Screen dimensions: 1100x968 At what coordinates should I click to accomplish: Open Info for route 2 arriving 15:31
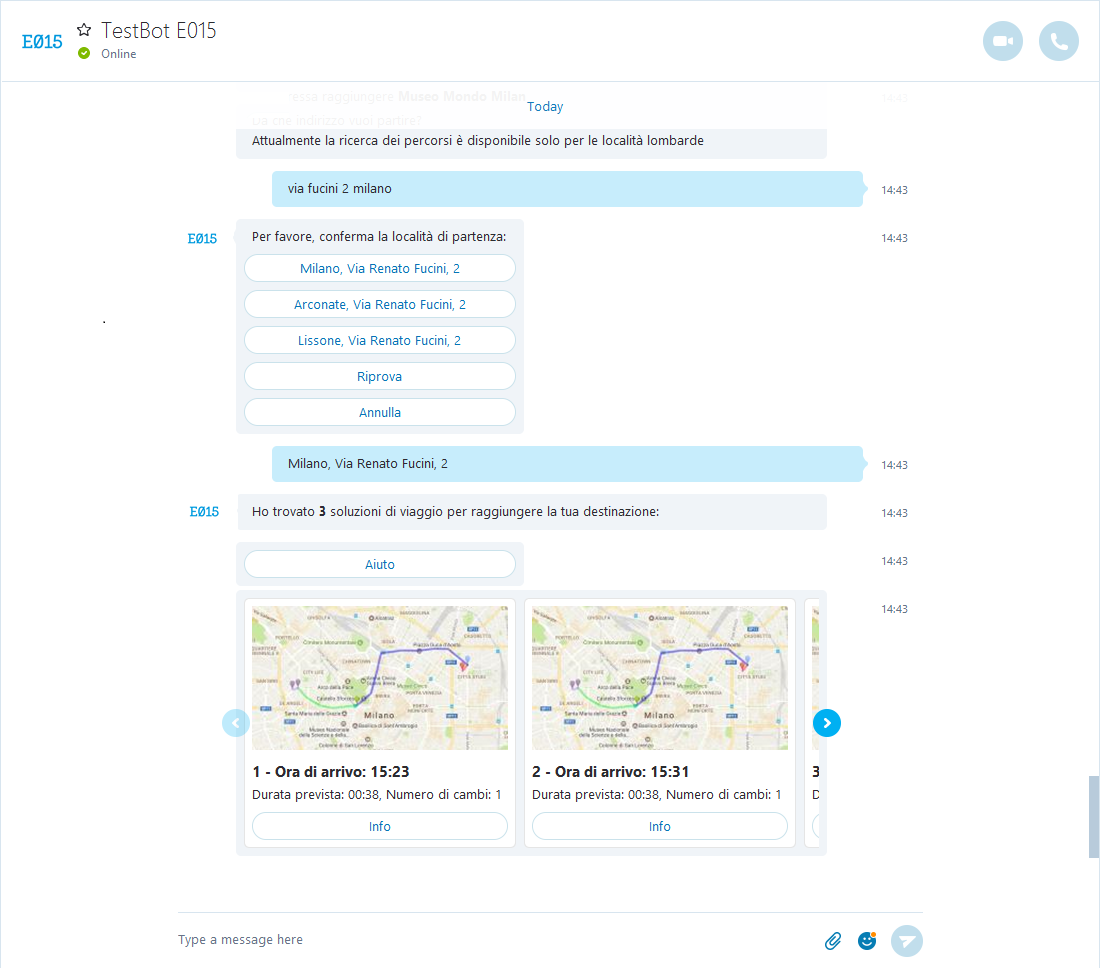coord(660,826)
